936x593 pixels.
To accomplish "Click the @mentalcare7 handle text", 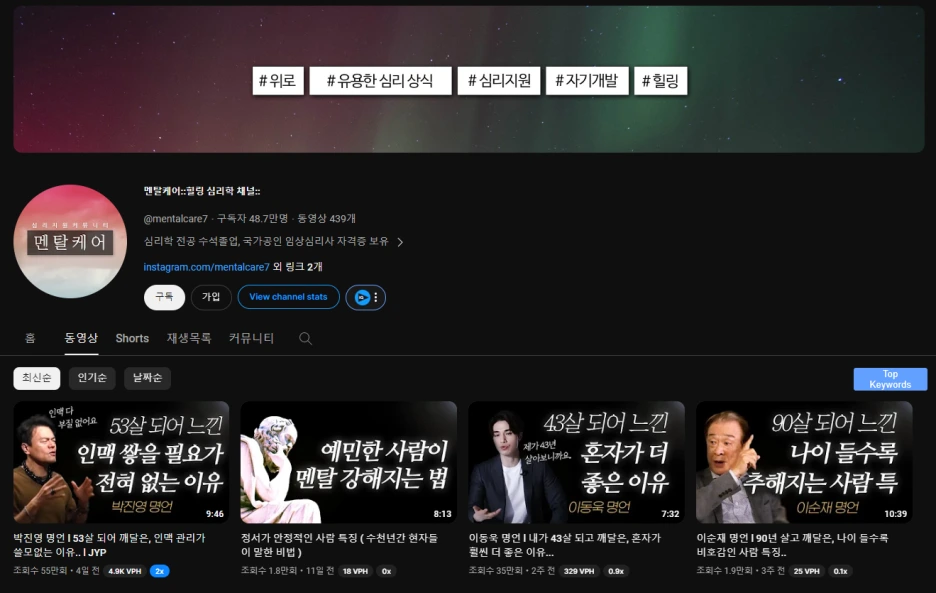I will (176, 219).
